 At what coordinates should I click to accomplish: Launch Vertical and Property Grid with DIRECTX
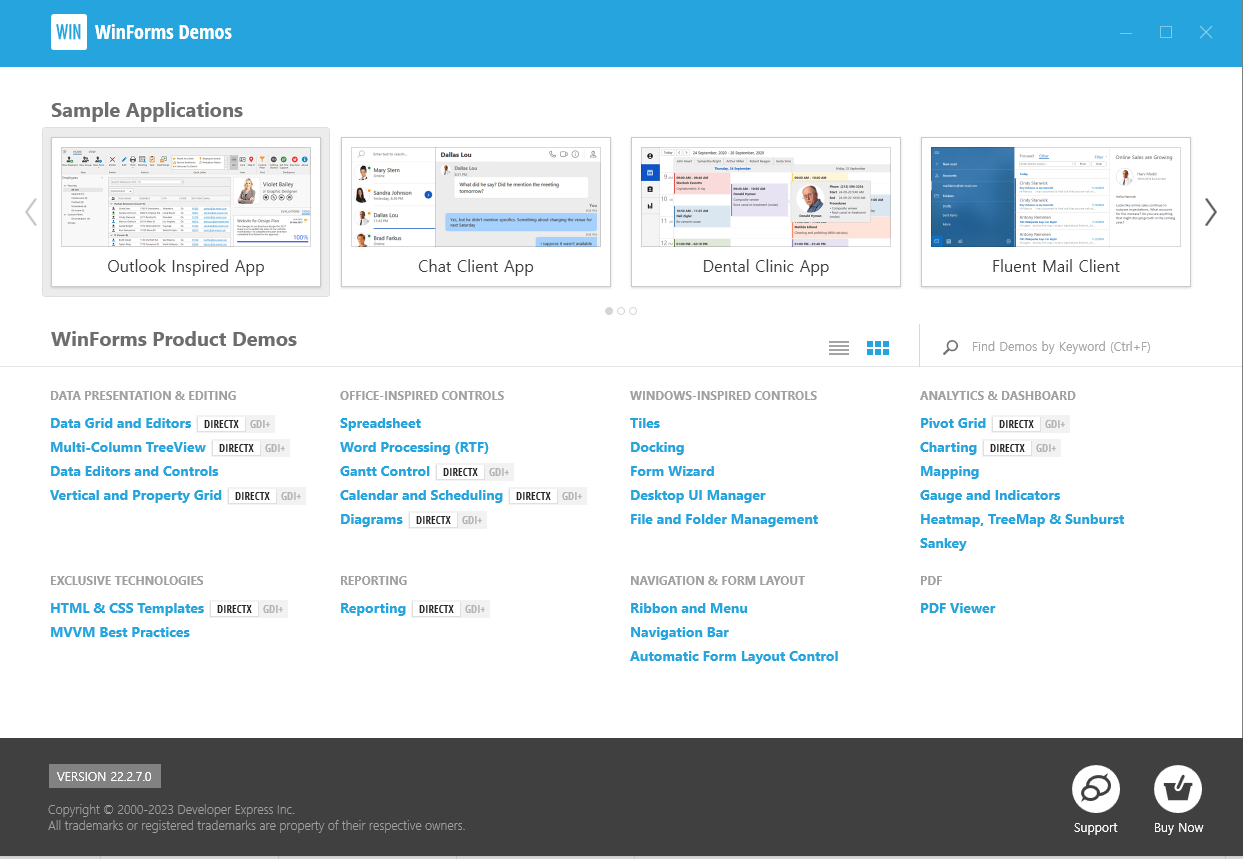(253, 496)
